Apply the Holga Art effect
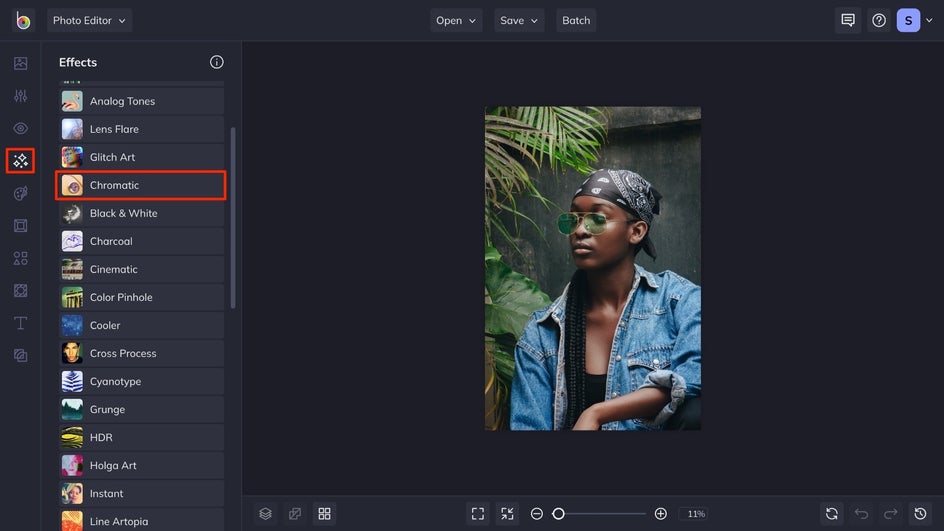The height and width of the screenshot is (531, 944). click(141, 465)
